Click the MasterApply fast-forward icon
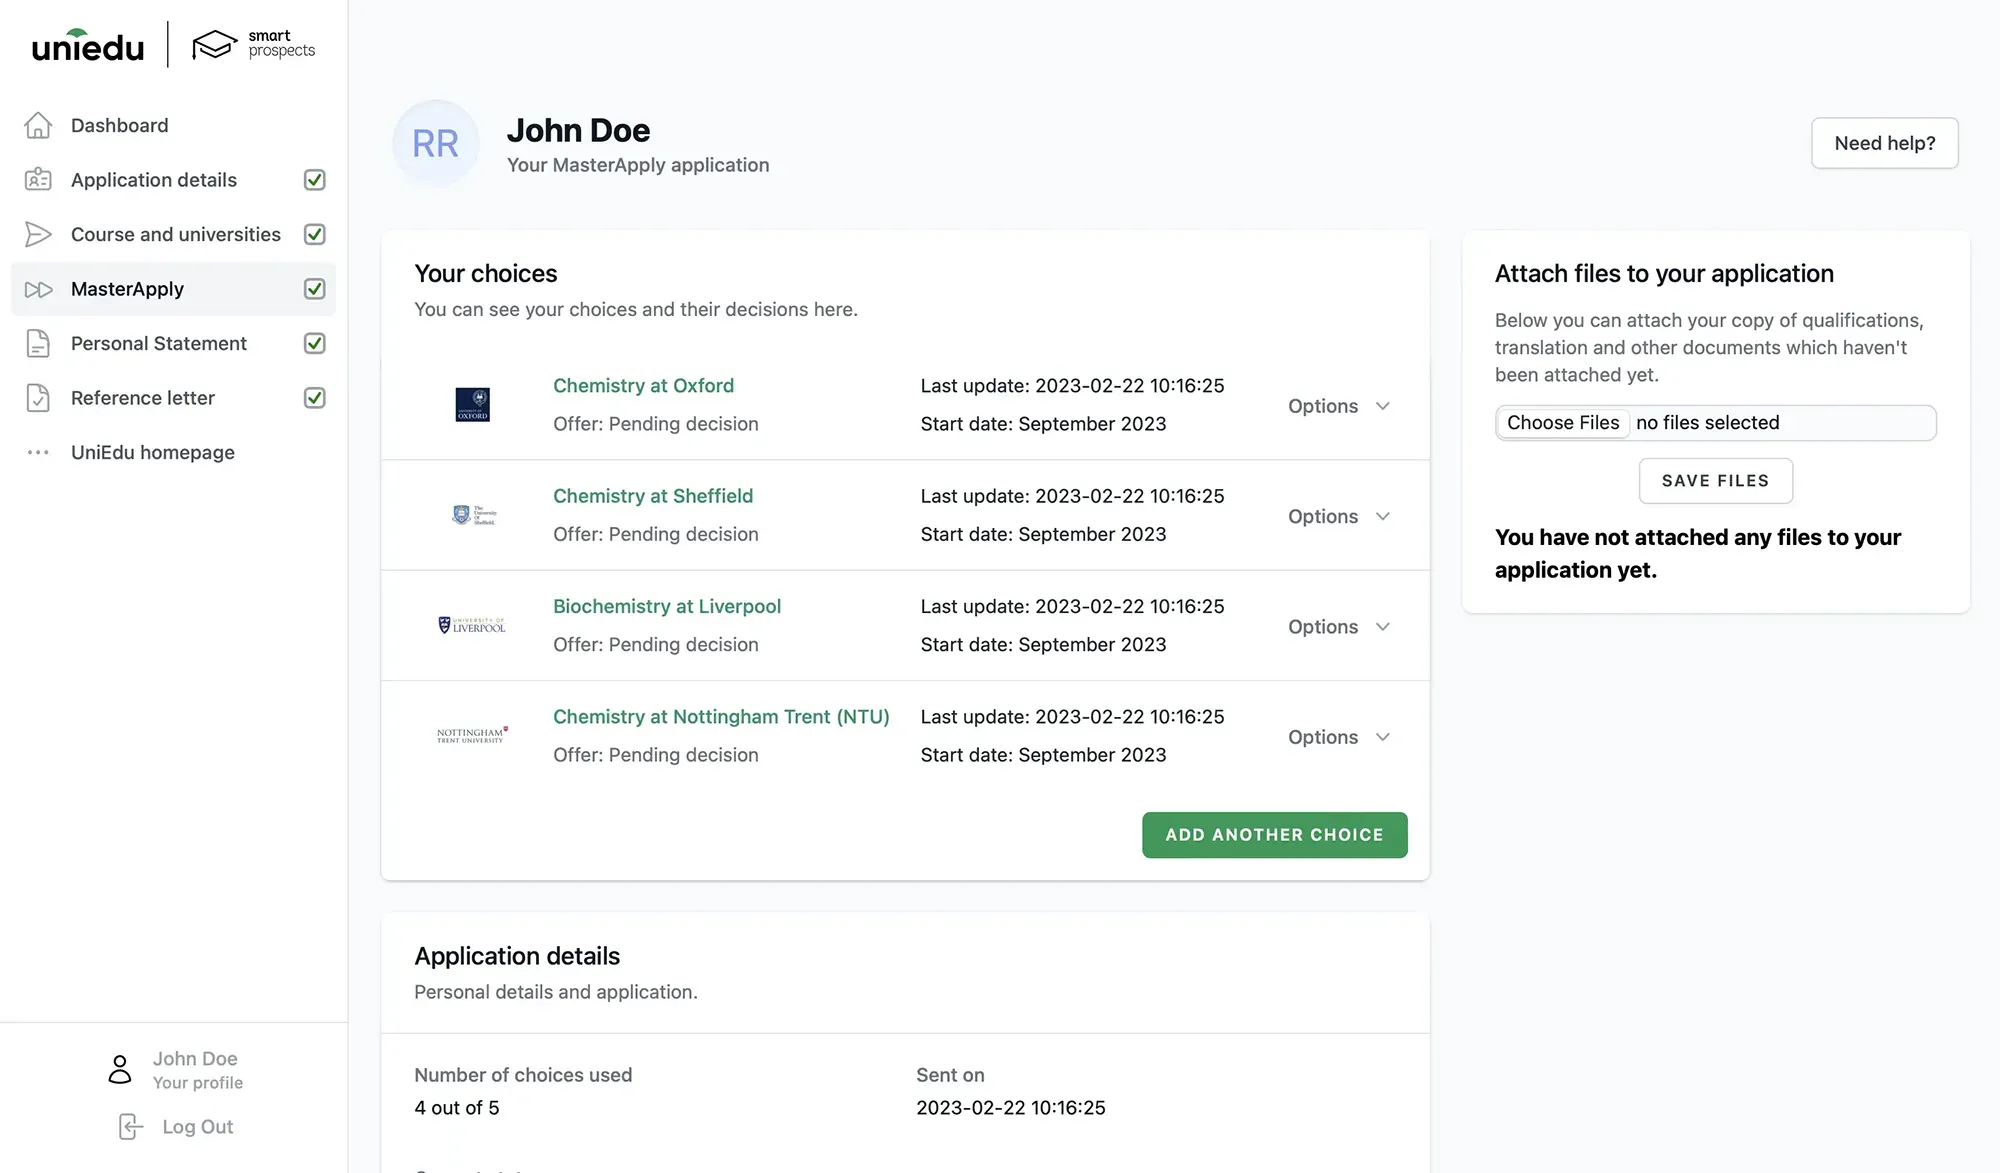 coord(38,289)
